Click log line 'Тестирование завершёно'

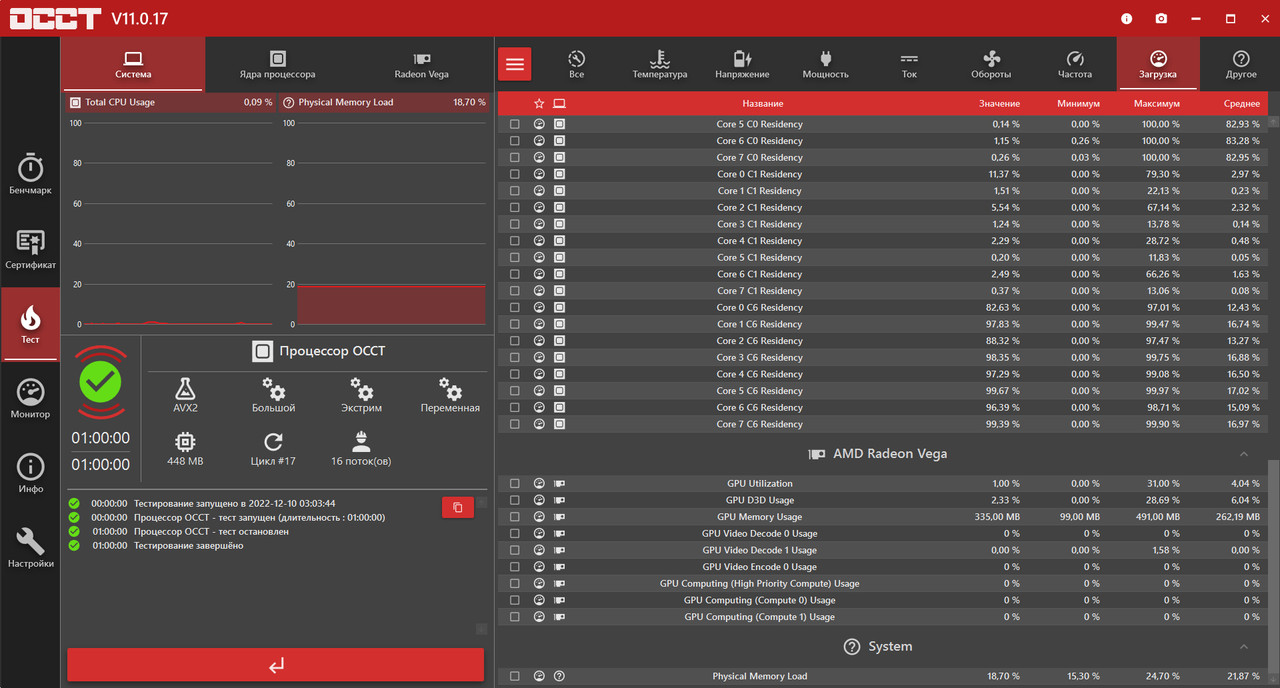(x=188, y=545)
